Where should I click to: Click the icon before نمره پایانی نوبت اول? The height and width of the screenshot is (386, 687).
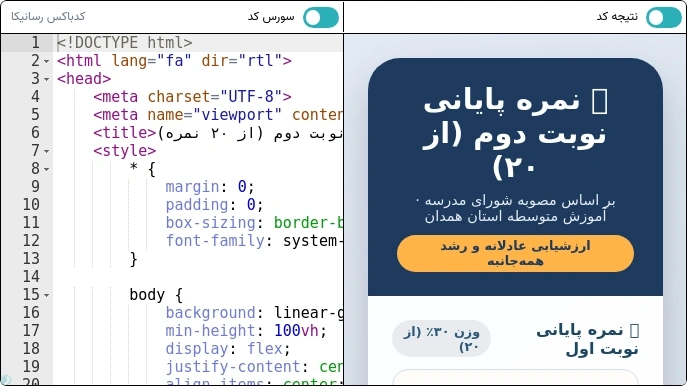pos(634,331)
